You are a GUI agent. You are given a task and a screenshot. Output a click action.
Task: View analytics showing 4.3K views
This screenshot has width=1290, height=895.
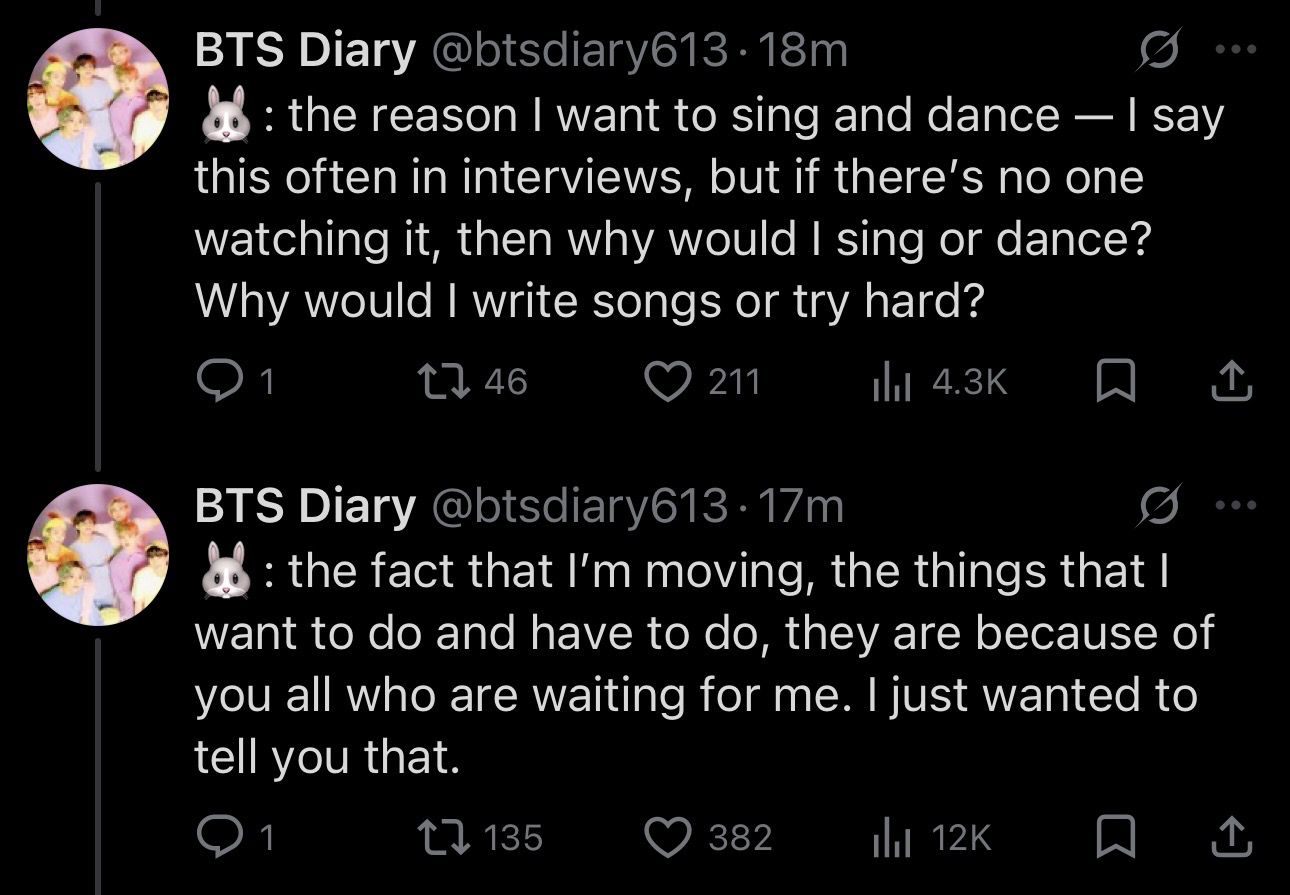point(889,381)
